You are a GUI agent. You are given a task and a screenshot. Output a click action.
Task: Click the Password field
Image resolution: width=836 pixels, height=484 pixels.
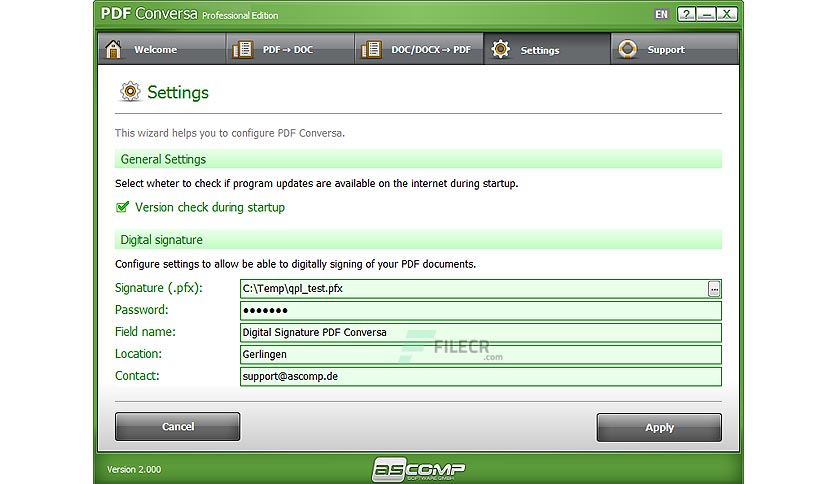pos(481,311)
